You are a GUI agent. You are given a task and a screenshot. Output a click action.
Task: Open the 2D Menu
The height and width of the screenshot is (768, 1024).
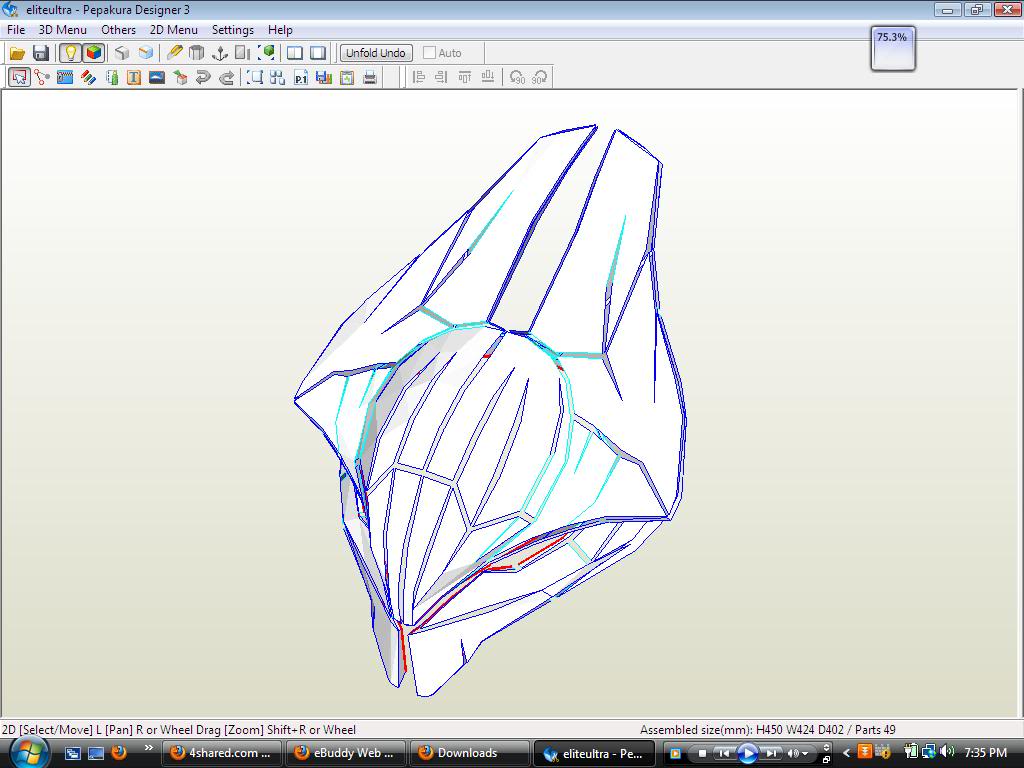click(174, 30)
